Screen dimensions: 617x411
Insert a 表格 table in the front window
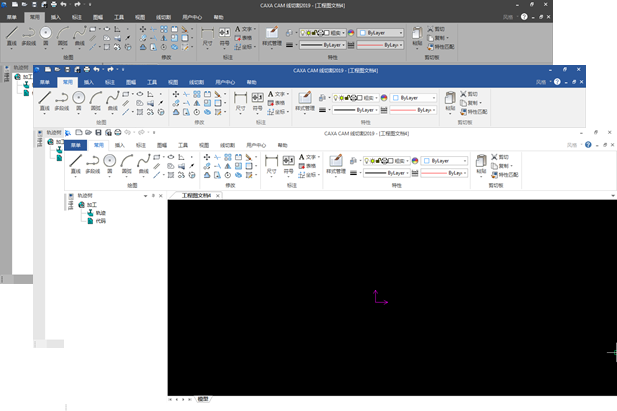click(x=307, y=166)
